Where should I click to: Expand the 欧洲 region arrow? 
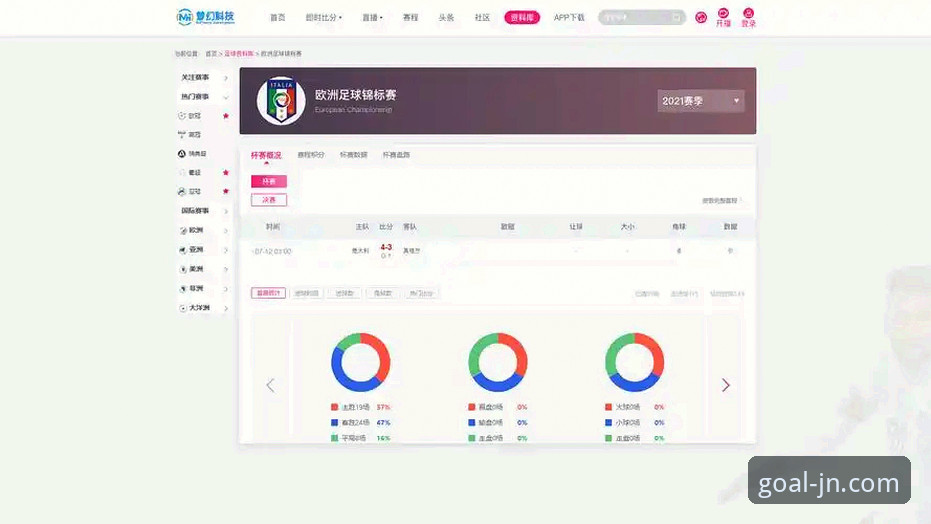tap(226, 231)
